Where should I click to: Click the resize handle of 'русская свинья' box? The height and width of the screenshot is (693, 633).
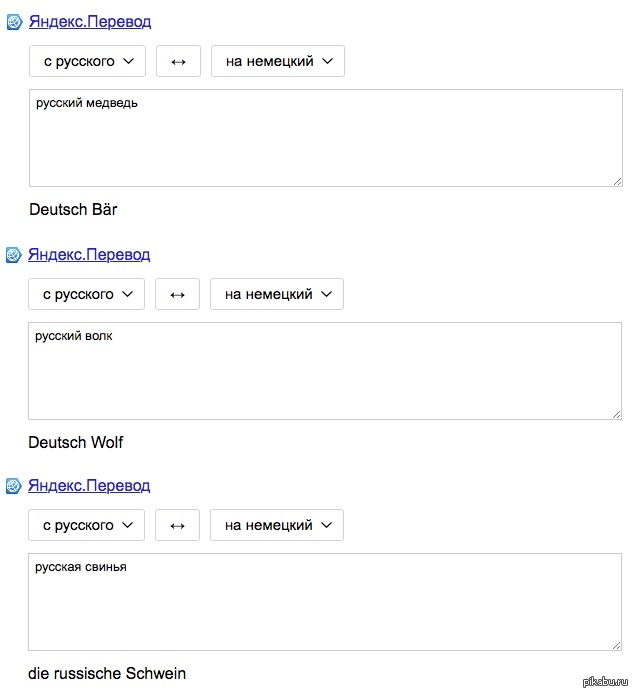point(616,645)
